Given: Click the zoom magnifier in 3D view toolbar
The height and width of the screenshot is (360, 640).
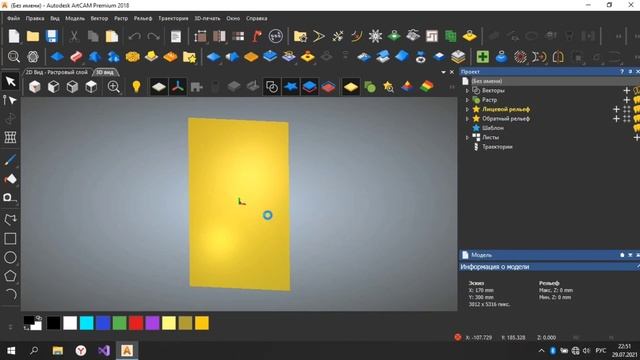Looking at the screenshot, I should [113, 87].
